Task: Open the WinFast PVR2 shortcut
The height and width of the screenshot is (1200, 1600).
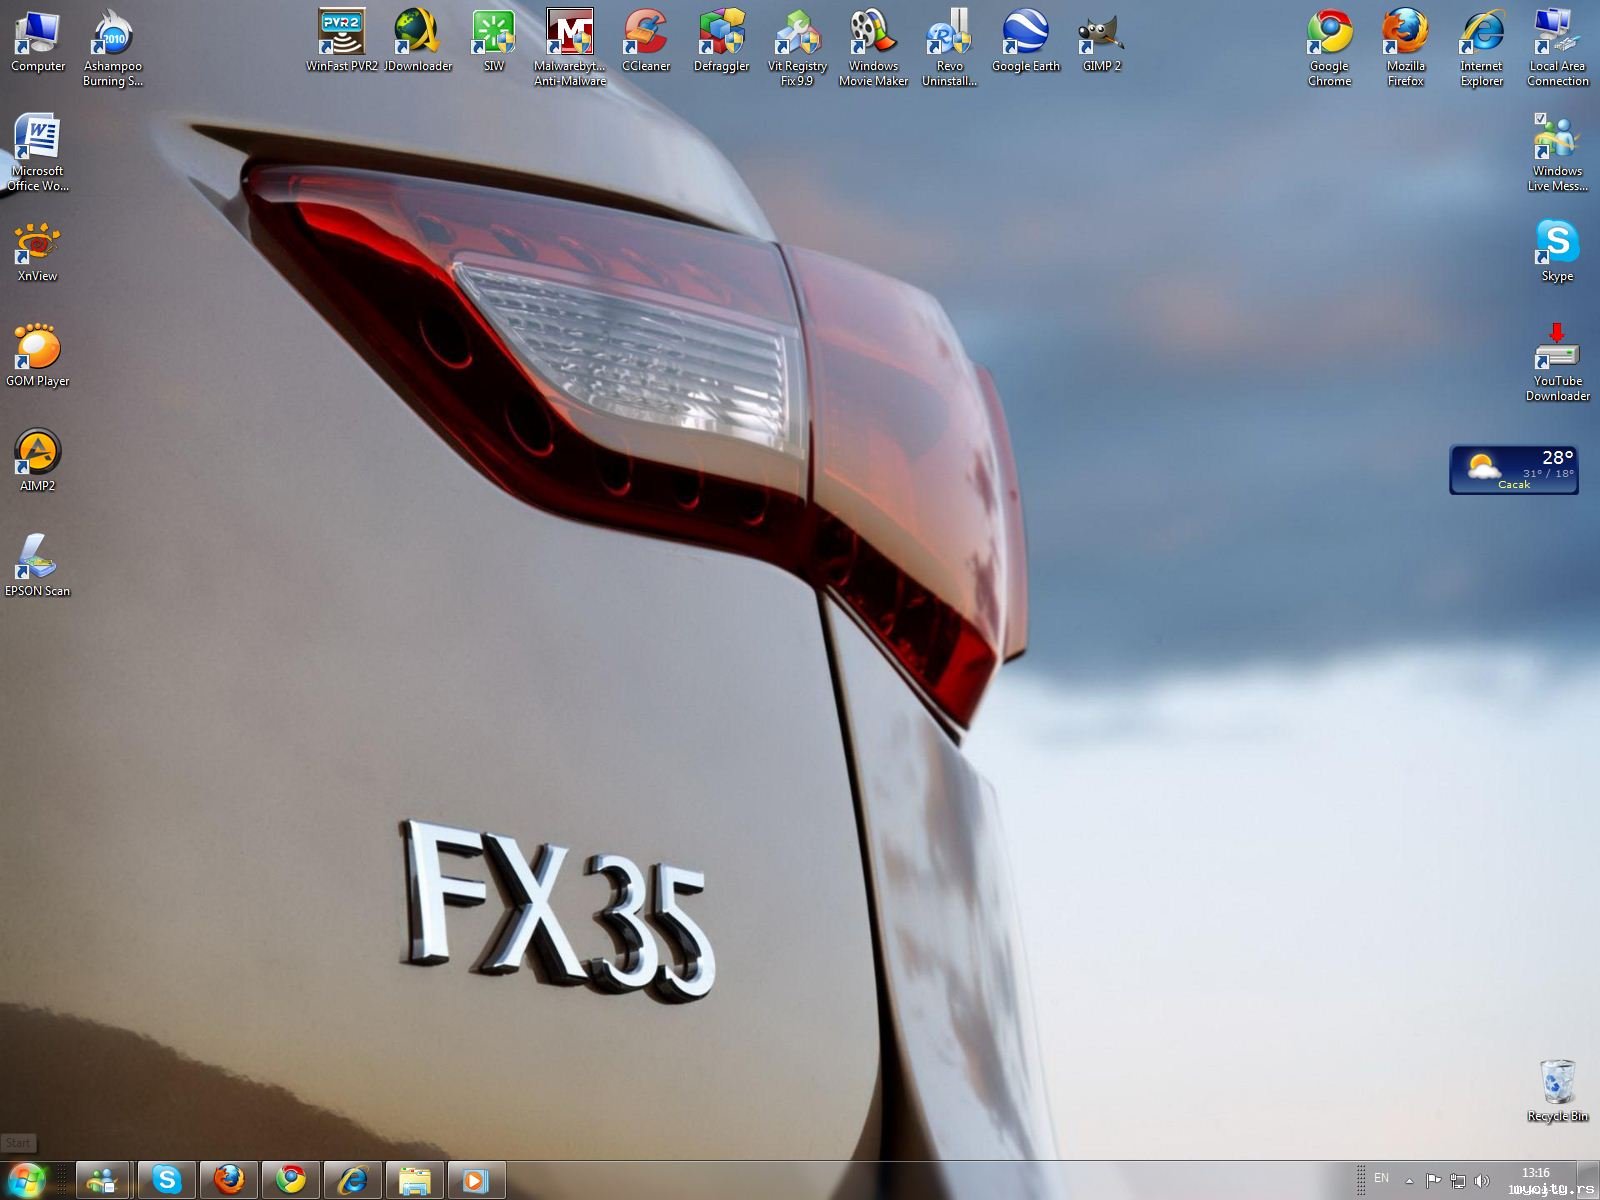Action: click(x=342, y=41)
